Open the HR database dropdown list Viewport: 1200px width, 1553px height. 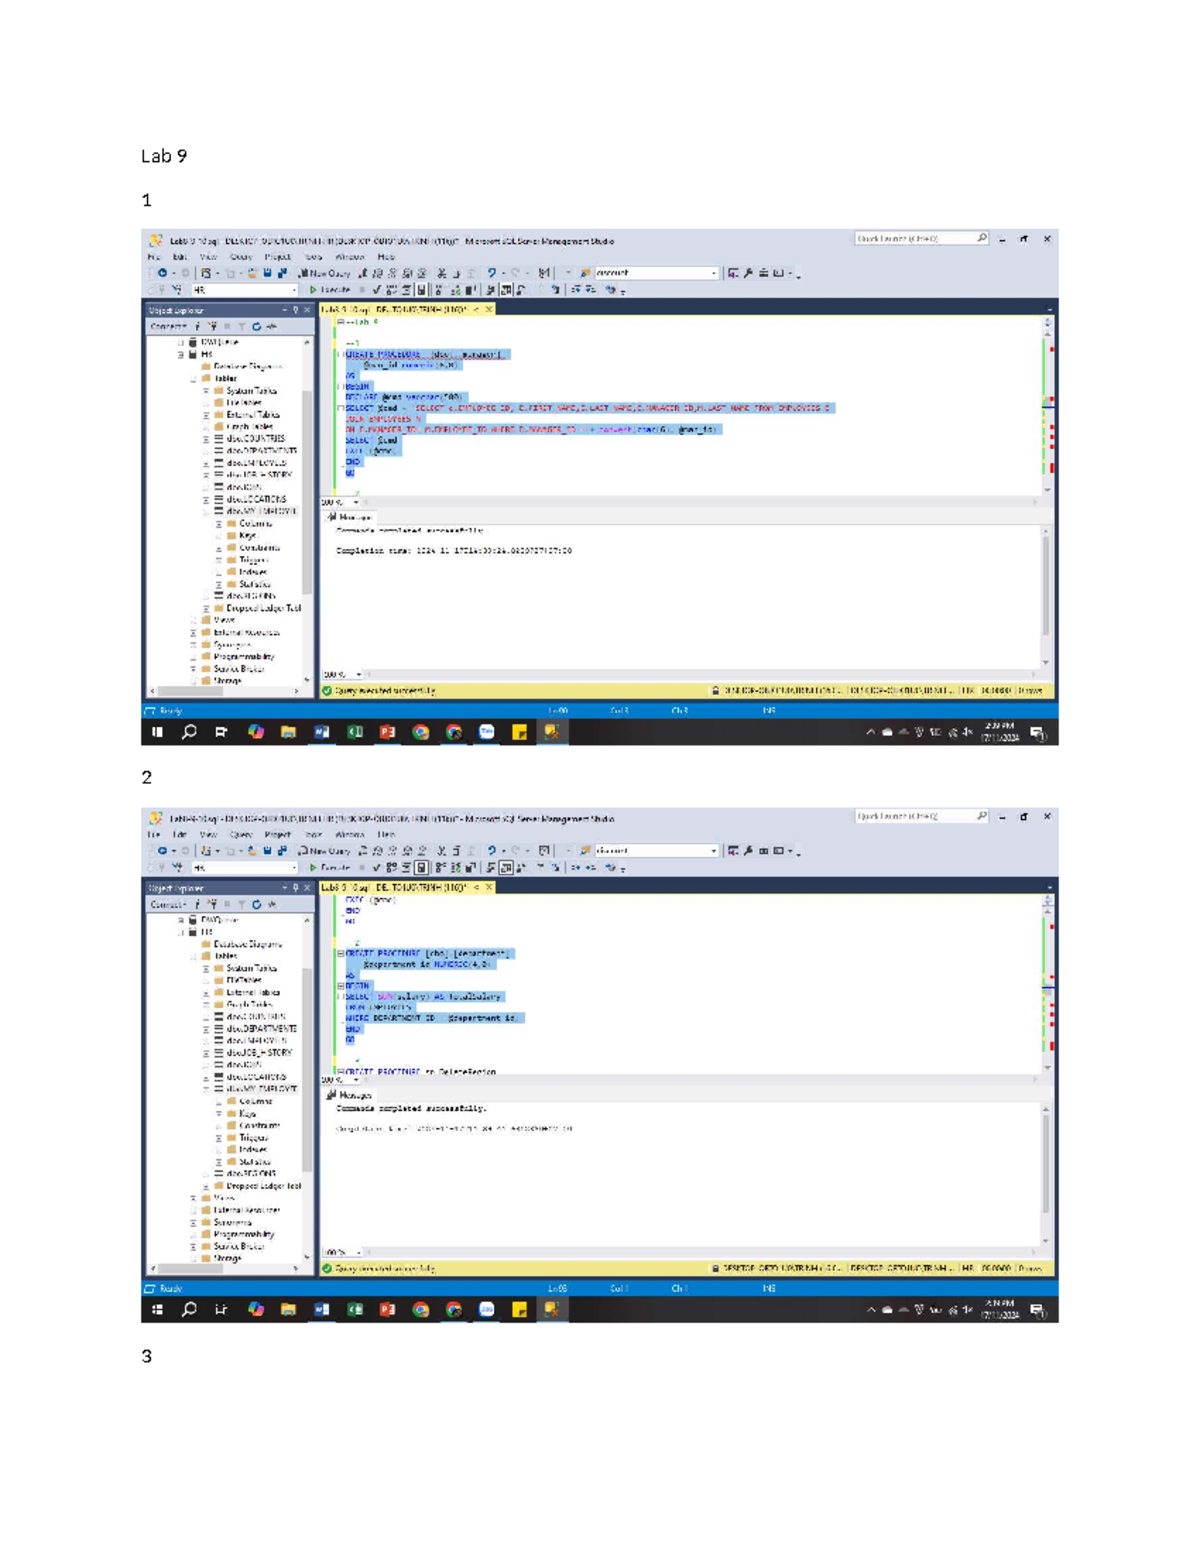pos(296,290)
